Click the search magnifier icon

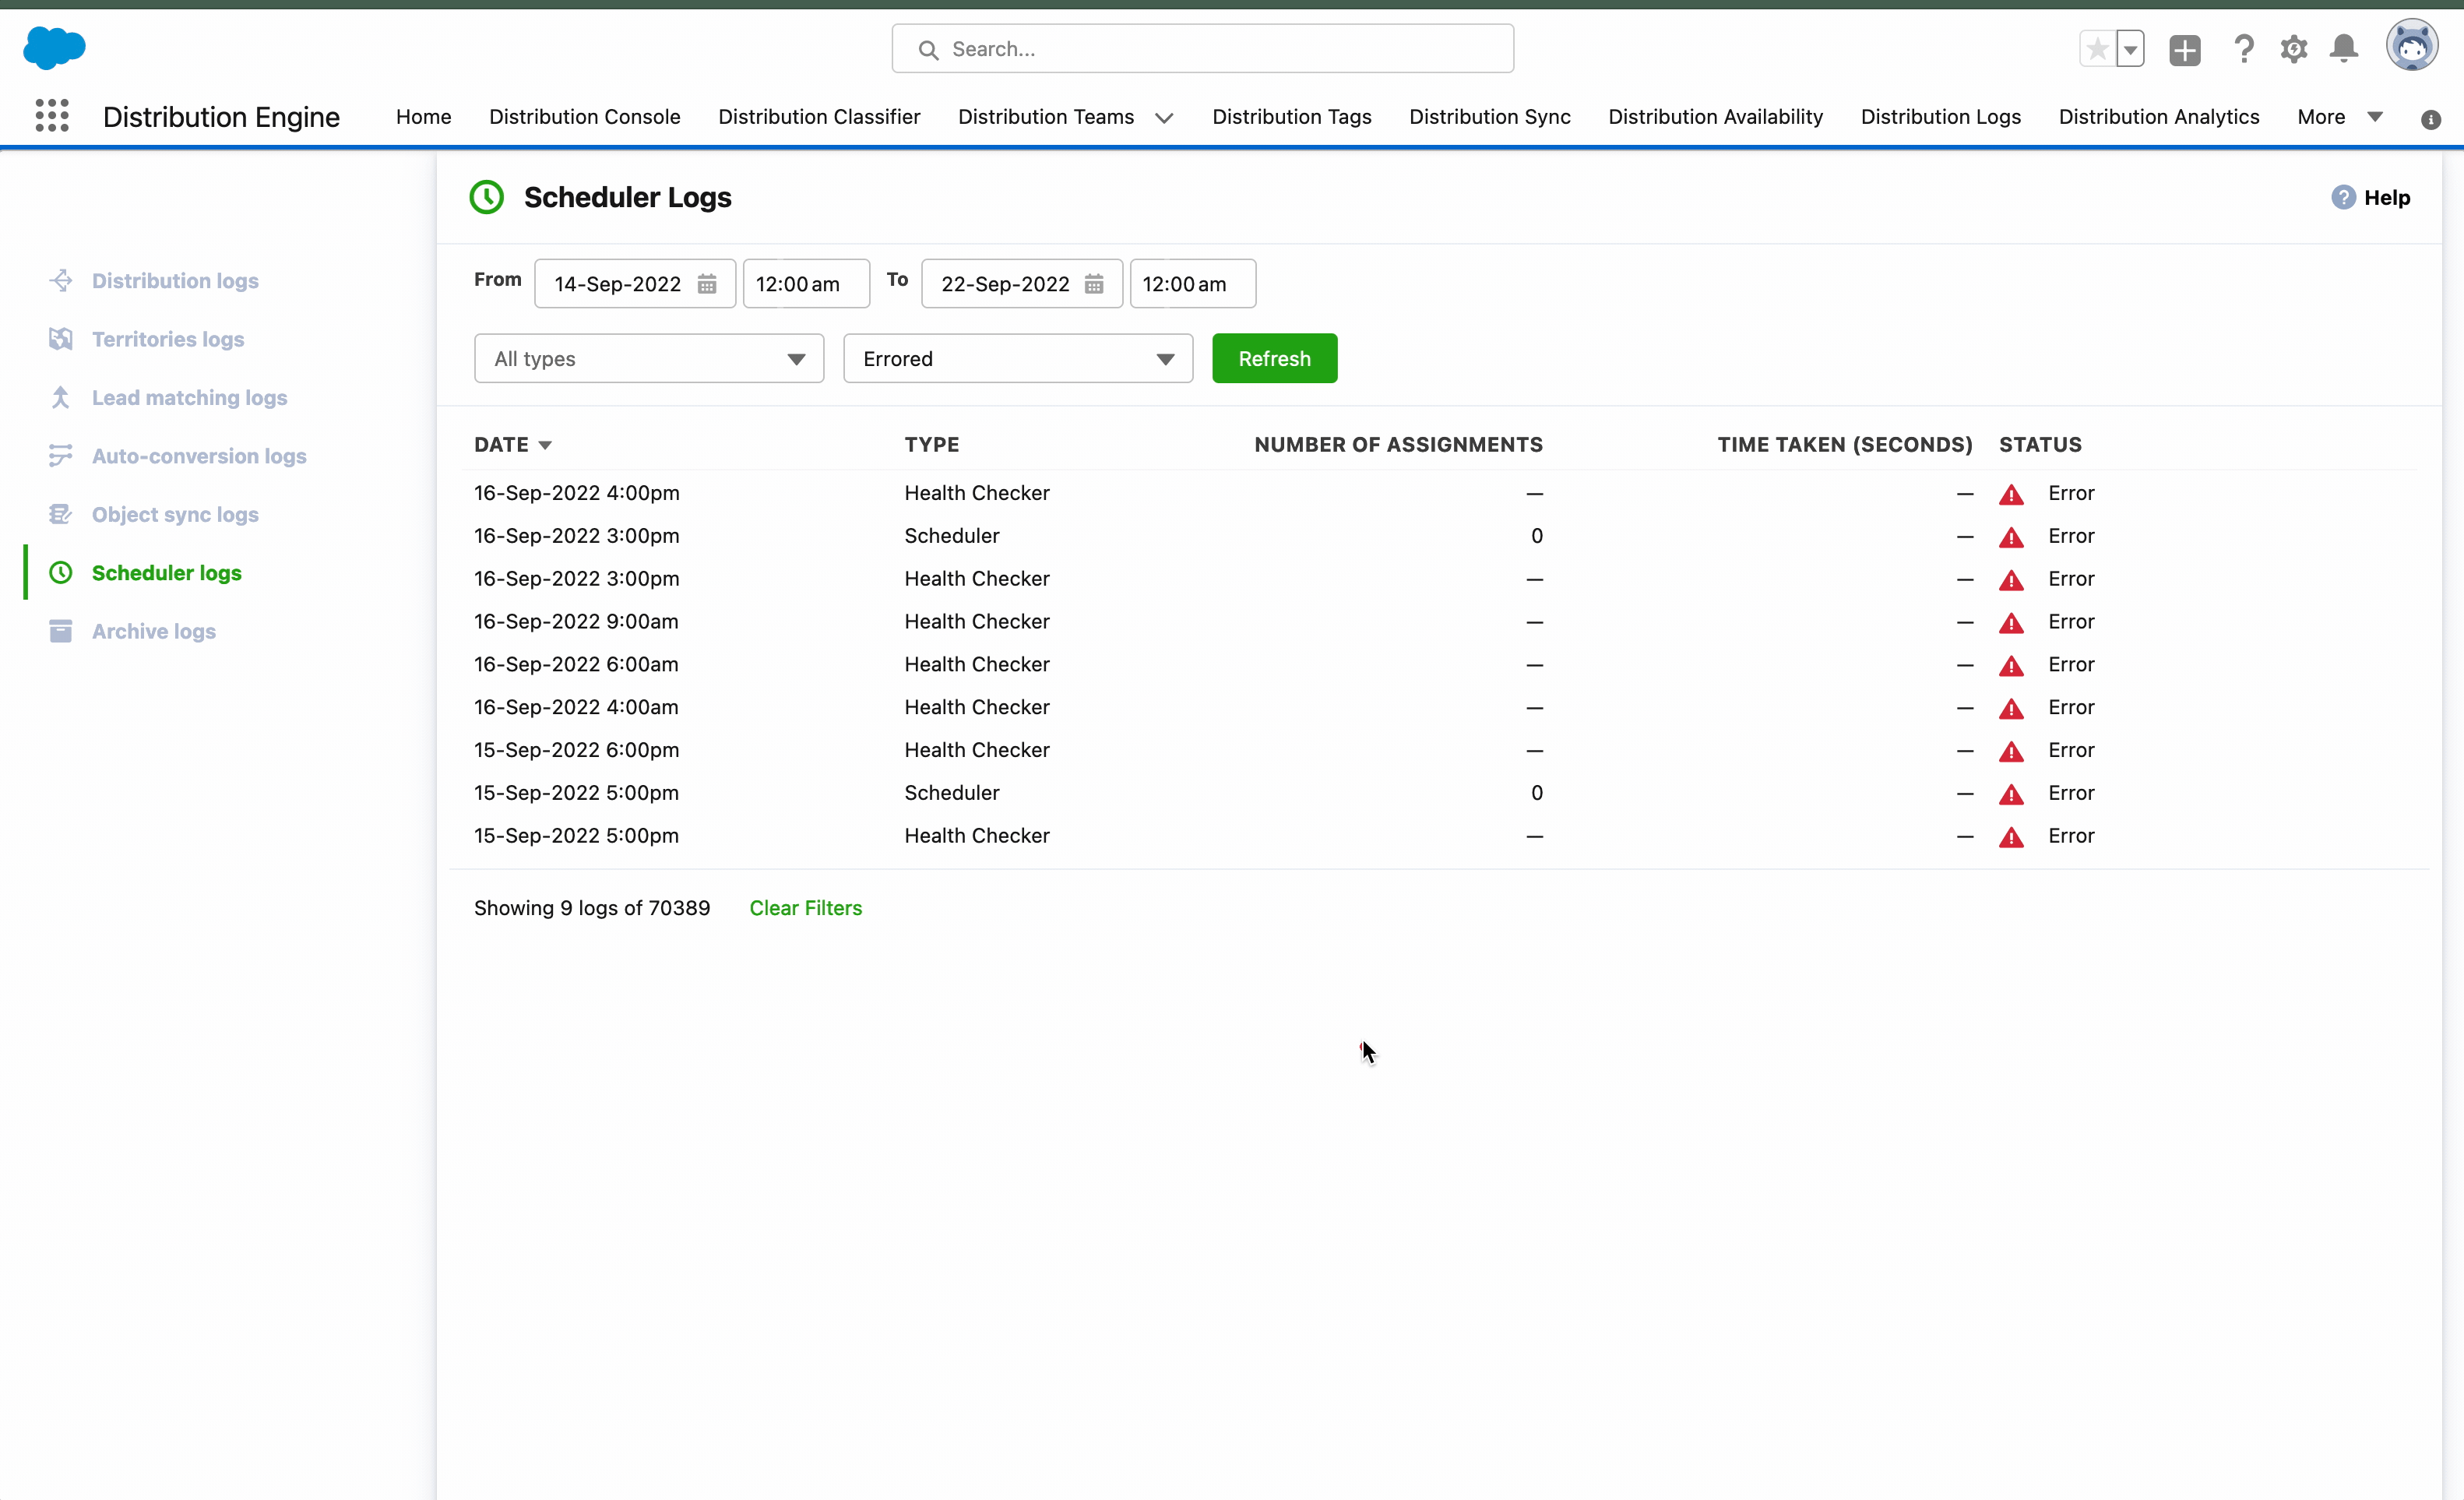click(x=928, y=50)
